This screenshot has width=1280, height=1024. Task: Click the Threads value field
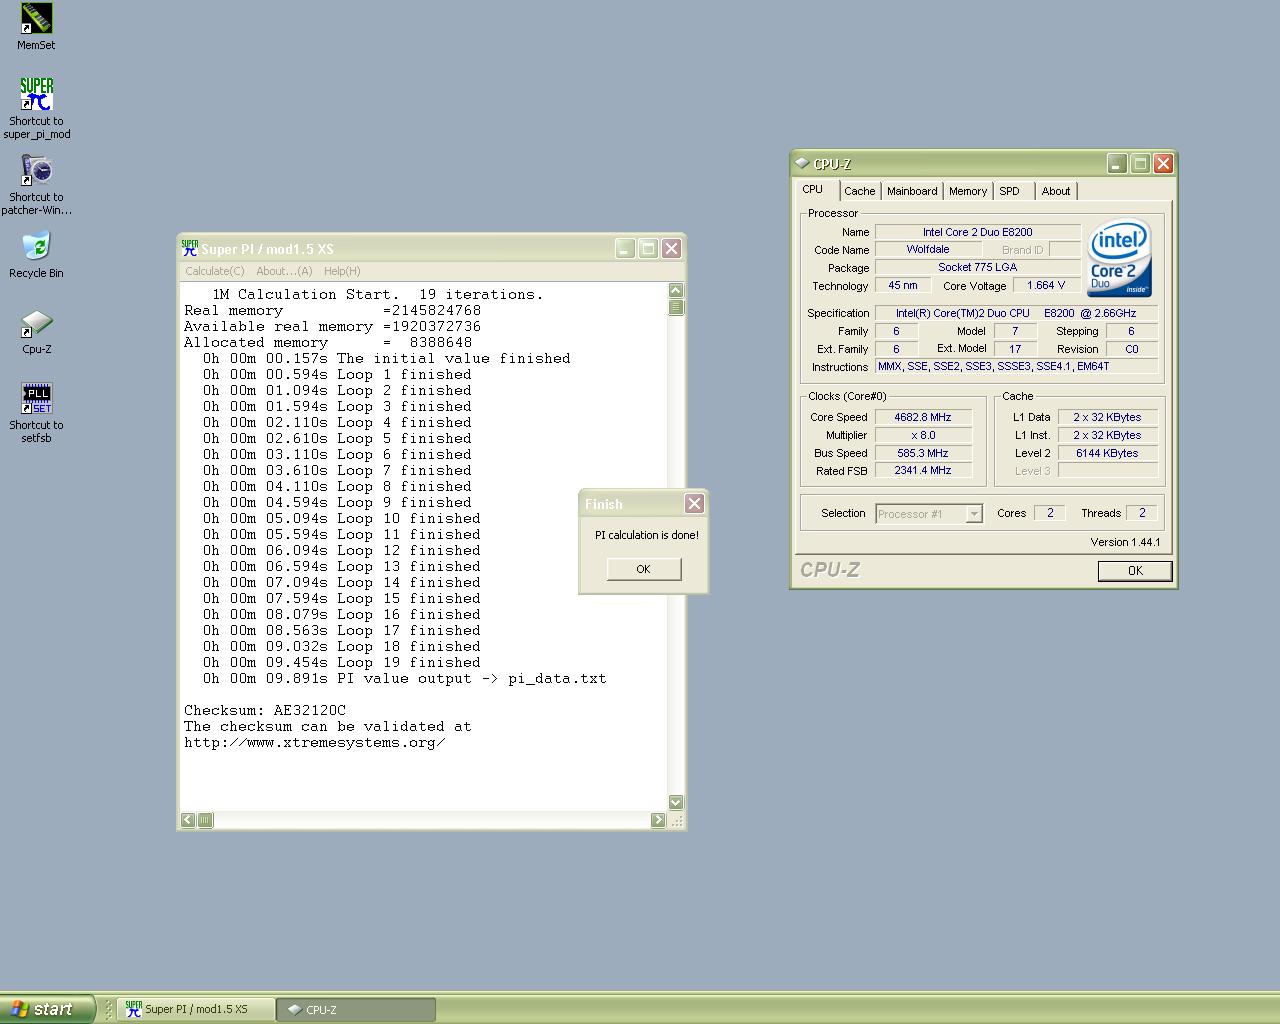click(1142, 513)
